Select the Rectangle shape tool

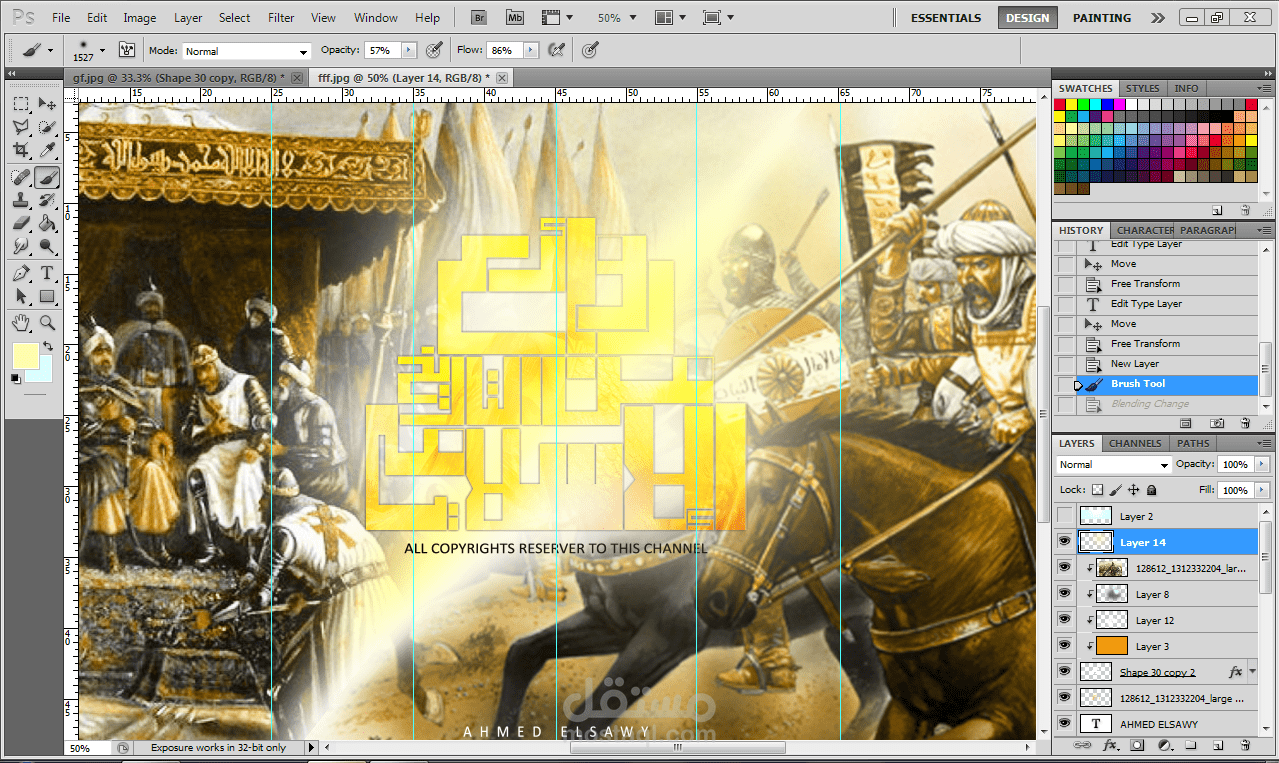click(x=47, y=296)
